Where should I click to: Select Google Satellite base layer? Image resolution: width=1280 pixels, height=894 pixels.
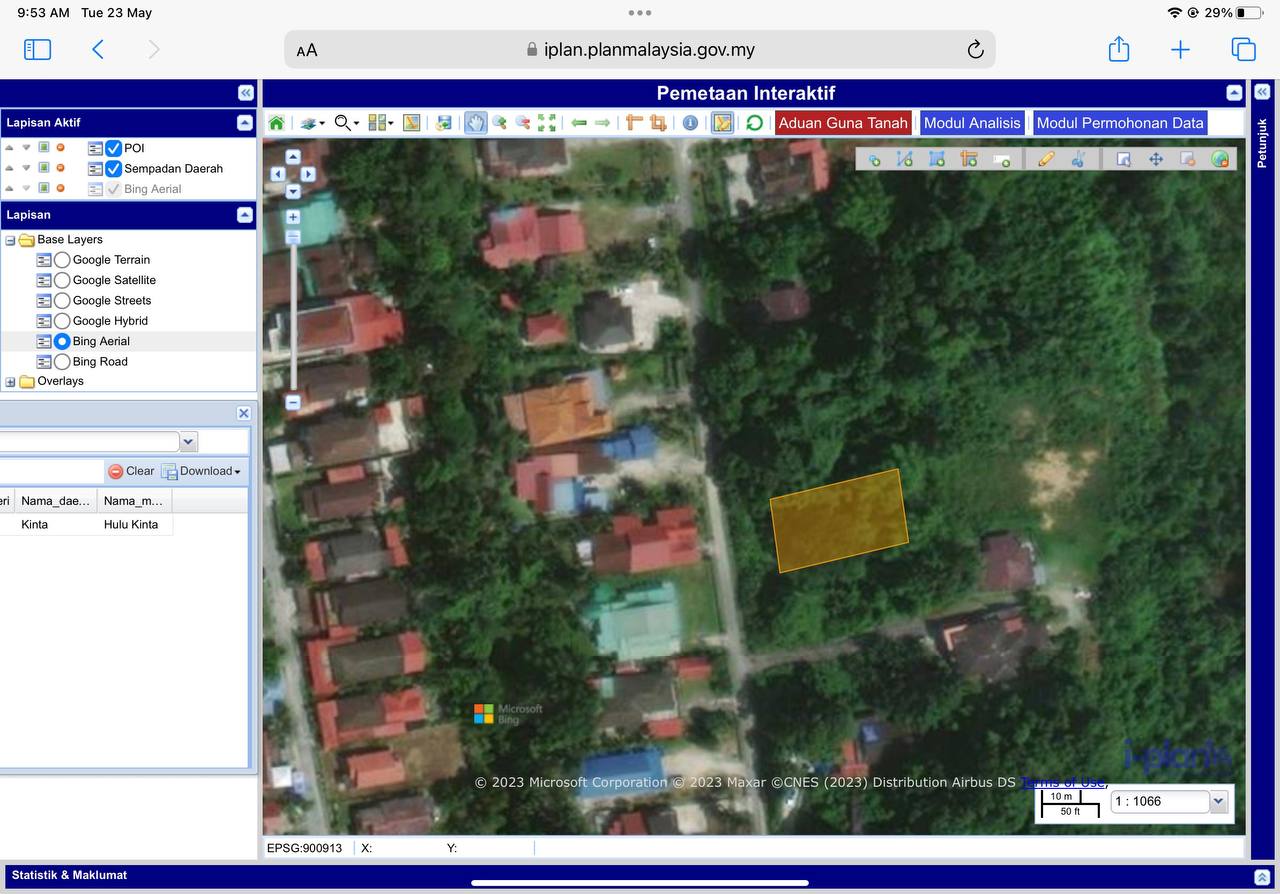[x=62, y=280]
